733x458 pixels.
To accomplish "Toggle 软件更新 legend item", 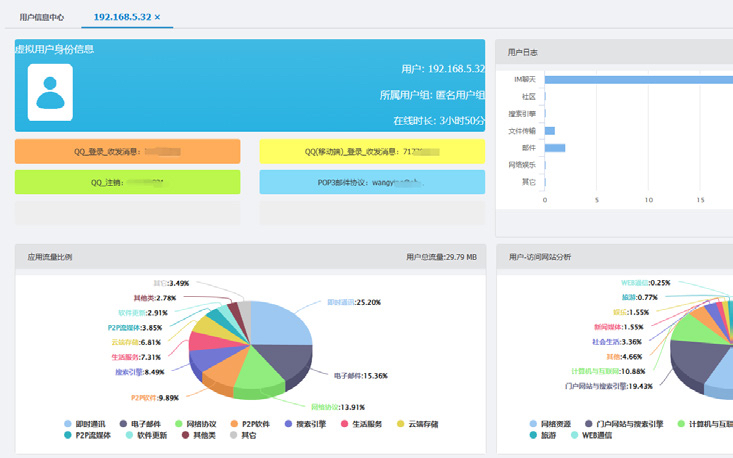I will coord(150,436).
